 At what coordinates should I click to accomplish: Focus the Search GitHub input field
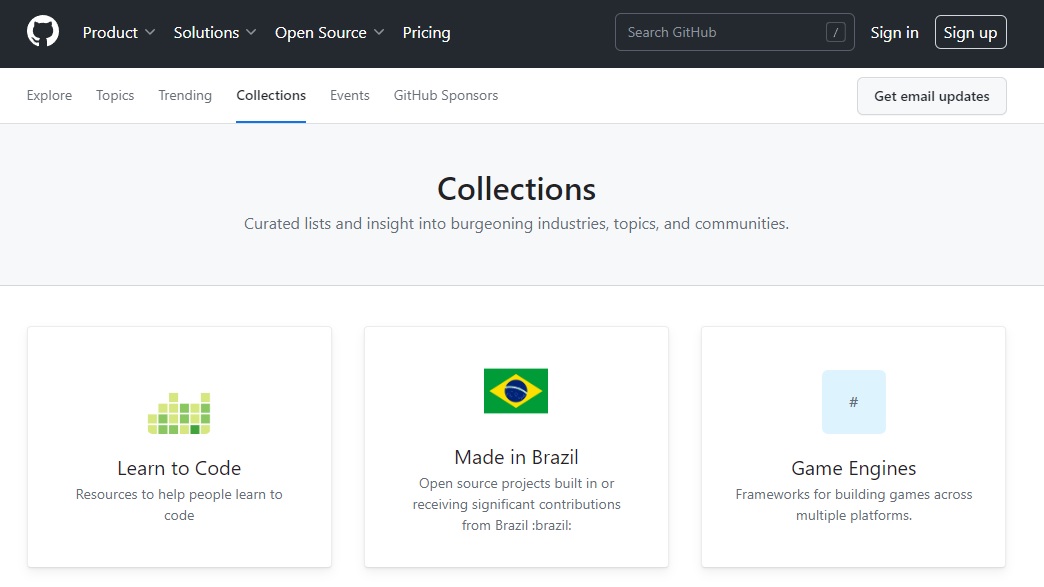pyautogui.click(x=720, y=32)
